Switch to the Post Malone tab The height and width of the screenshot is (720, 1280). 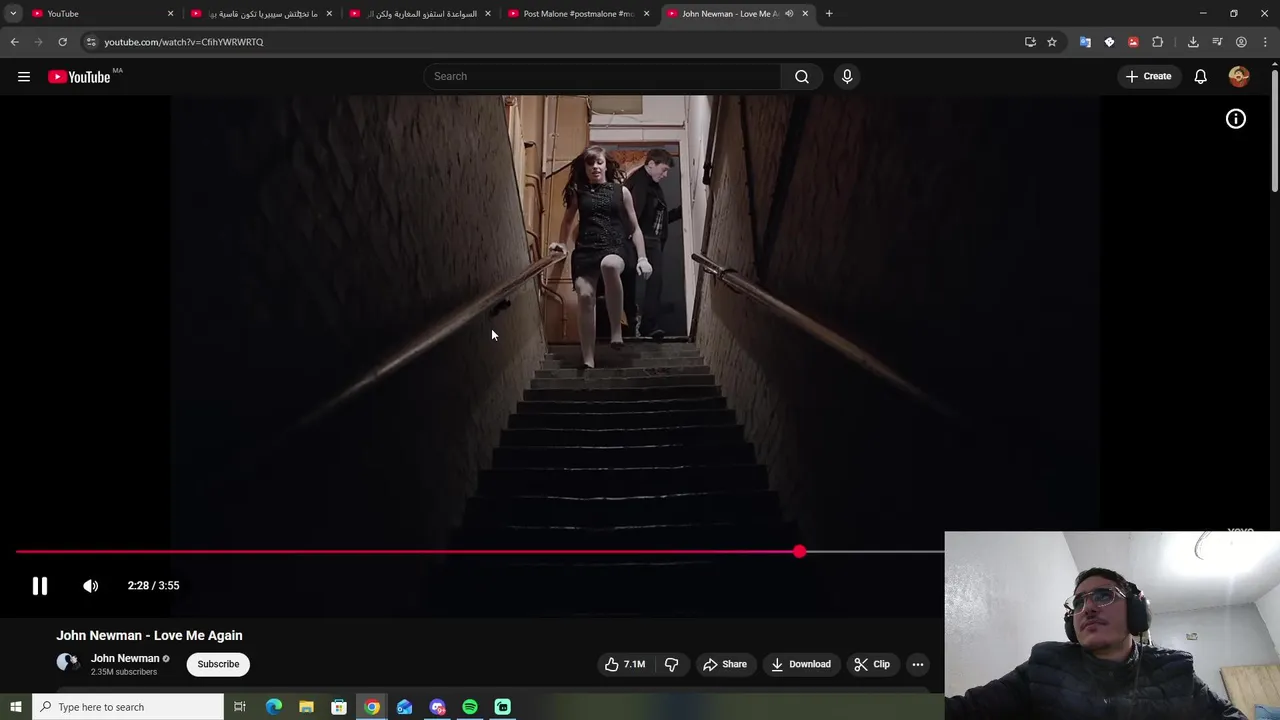coord(578,13)
